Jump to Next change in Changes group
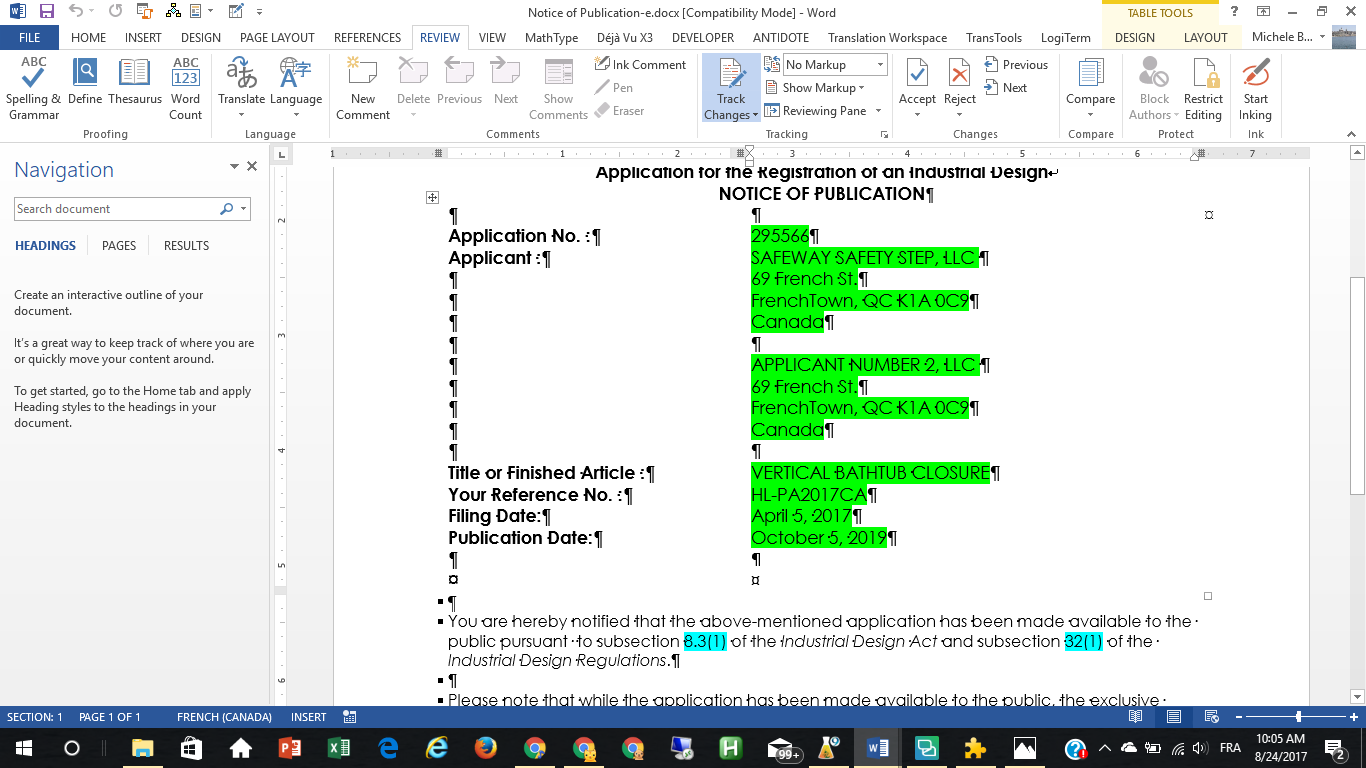The width and height of the screenshot is (1366, 768). [x=1005, y=88]
